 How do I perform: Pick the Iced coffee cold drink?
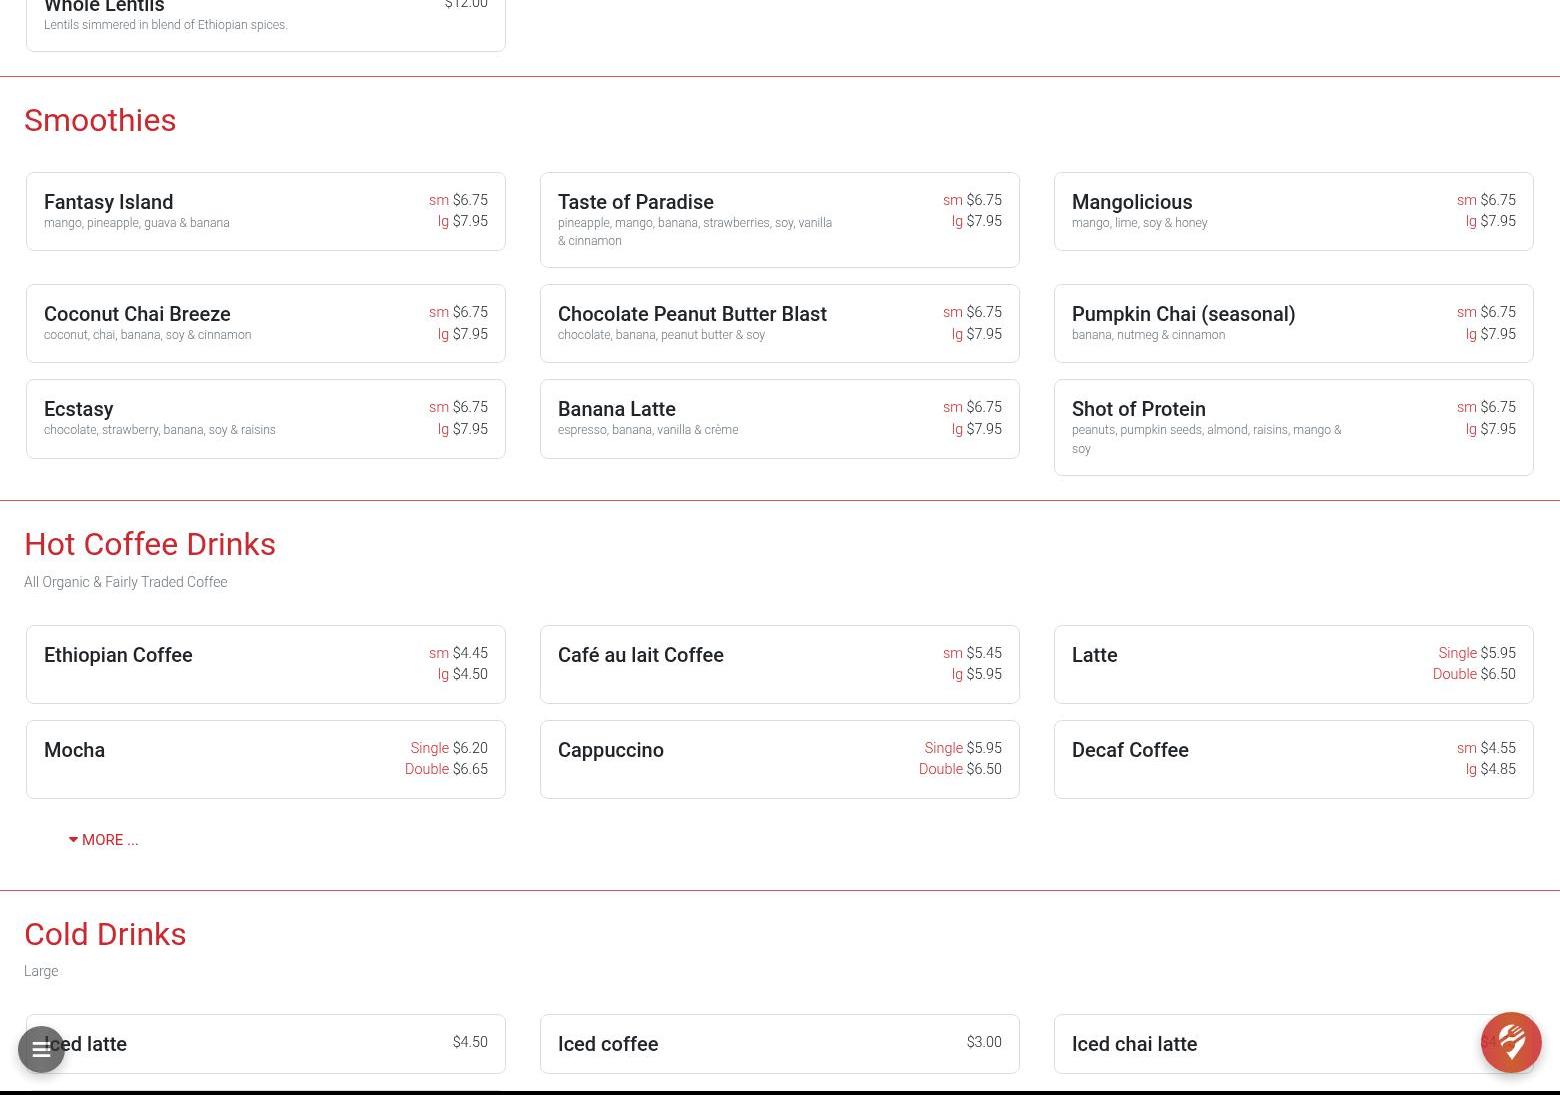click(779, 1044)
